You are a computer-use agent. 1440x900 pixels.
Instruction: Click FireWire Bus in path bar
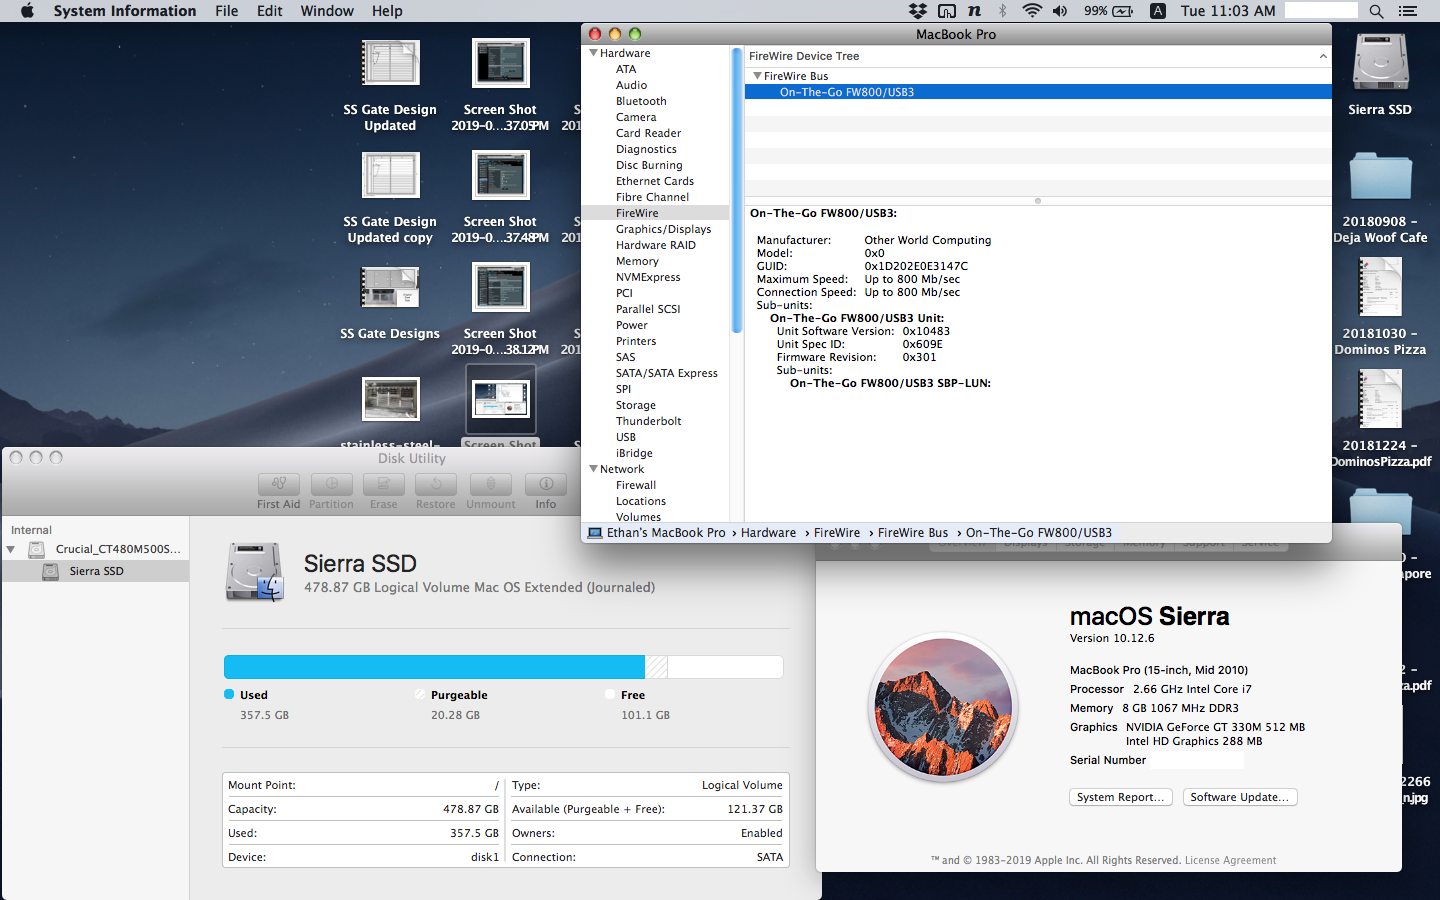click(x=913, y=533)
